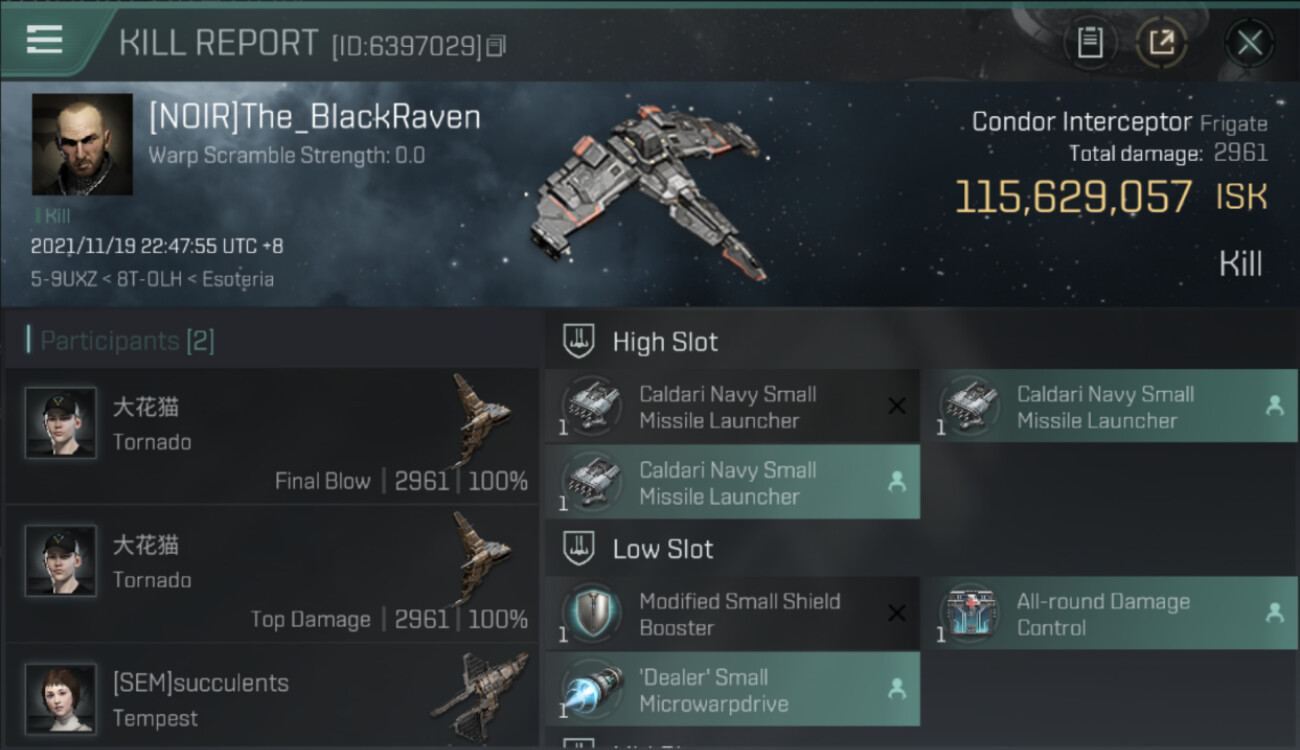Screen dimensions: 1300x750
Task: Click the Esoteria region link
Action: click(238, 279)
